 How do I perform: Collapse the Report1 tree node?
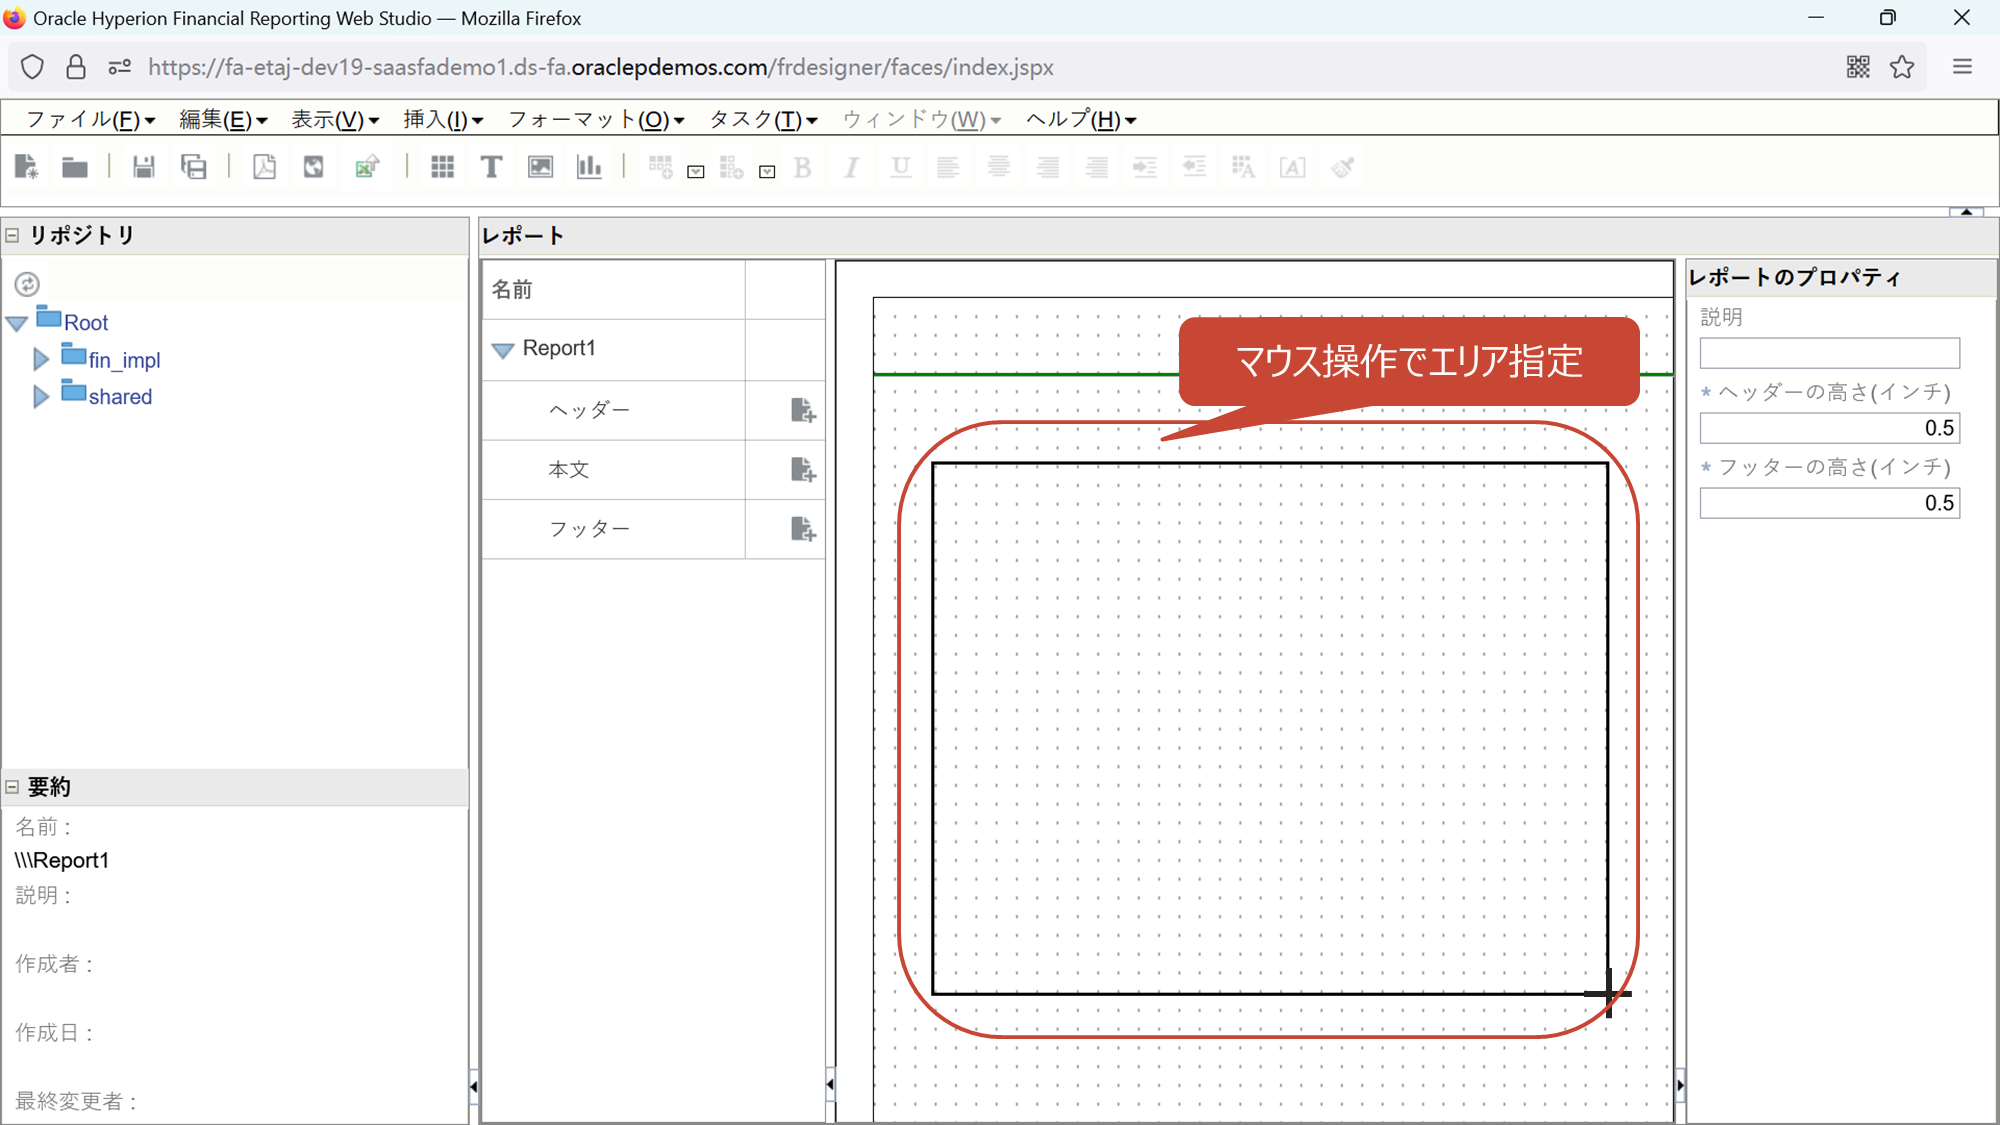tap(503, 349)
